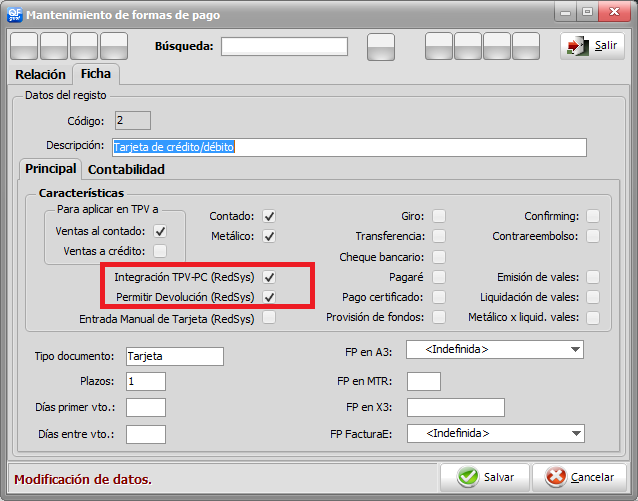Screen dimensions: 638x501
Task: Check the Pagaré checkbox
Action: 439,277
